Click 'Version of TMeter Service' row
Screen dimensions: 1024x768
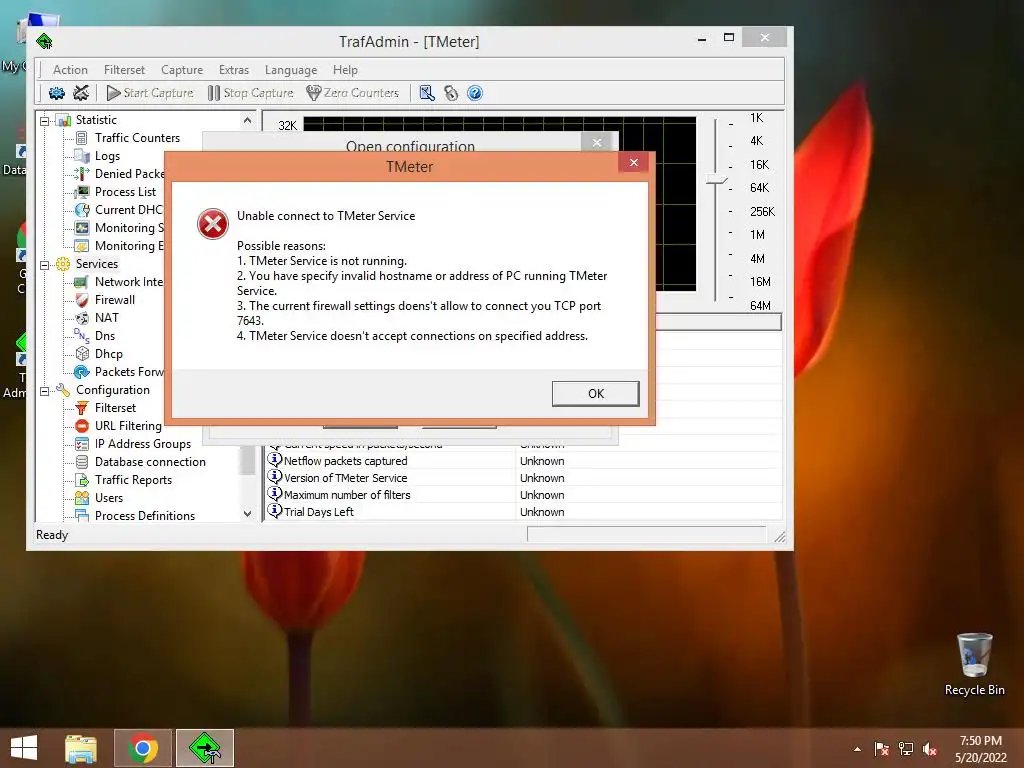pyautogui.click(x=524, y=478)
